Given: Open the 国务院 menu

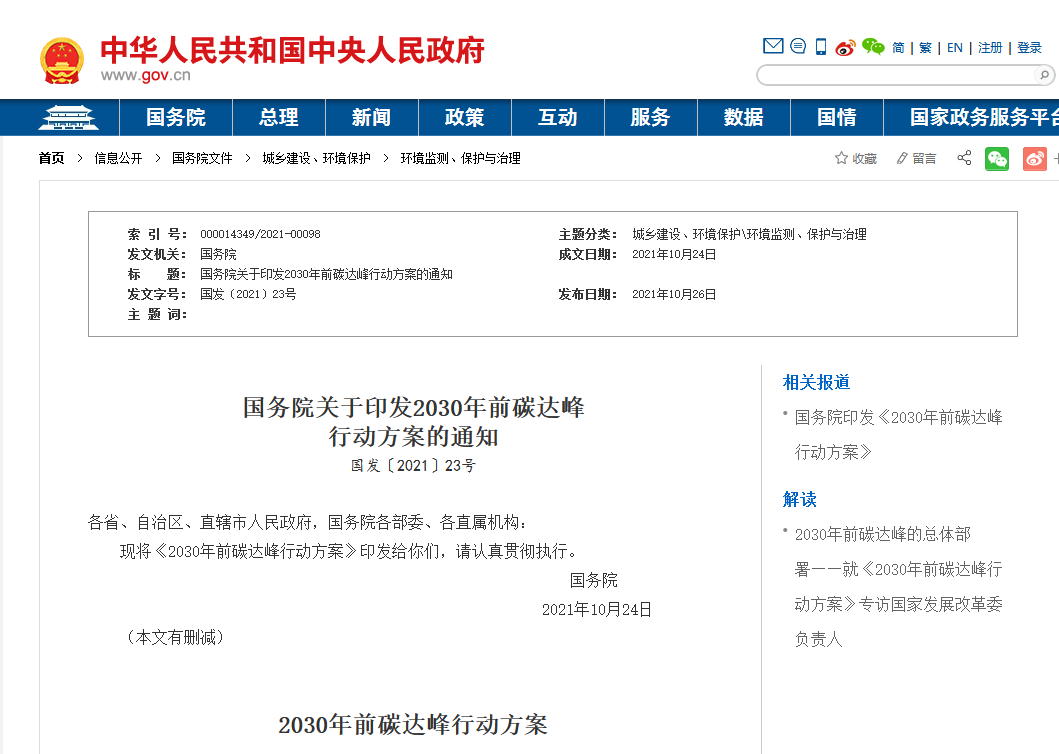Looking at the screenshot, I should pos(176,118).
